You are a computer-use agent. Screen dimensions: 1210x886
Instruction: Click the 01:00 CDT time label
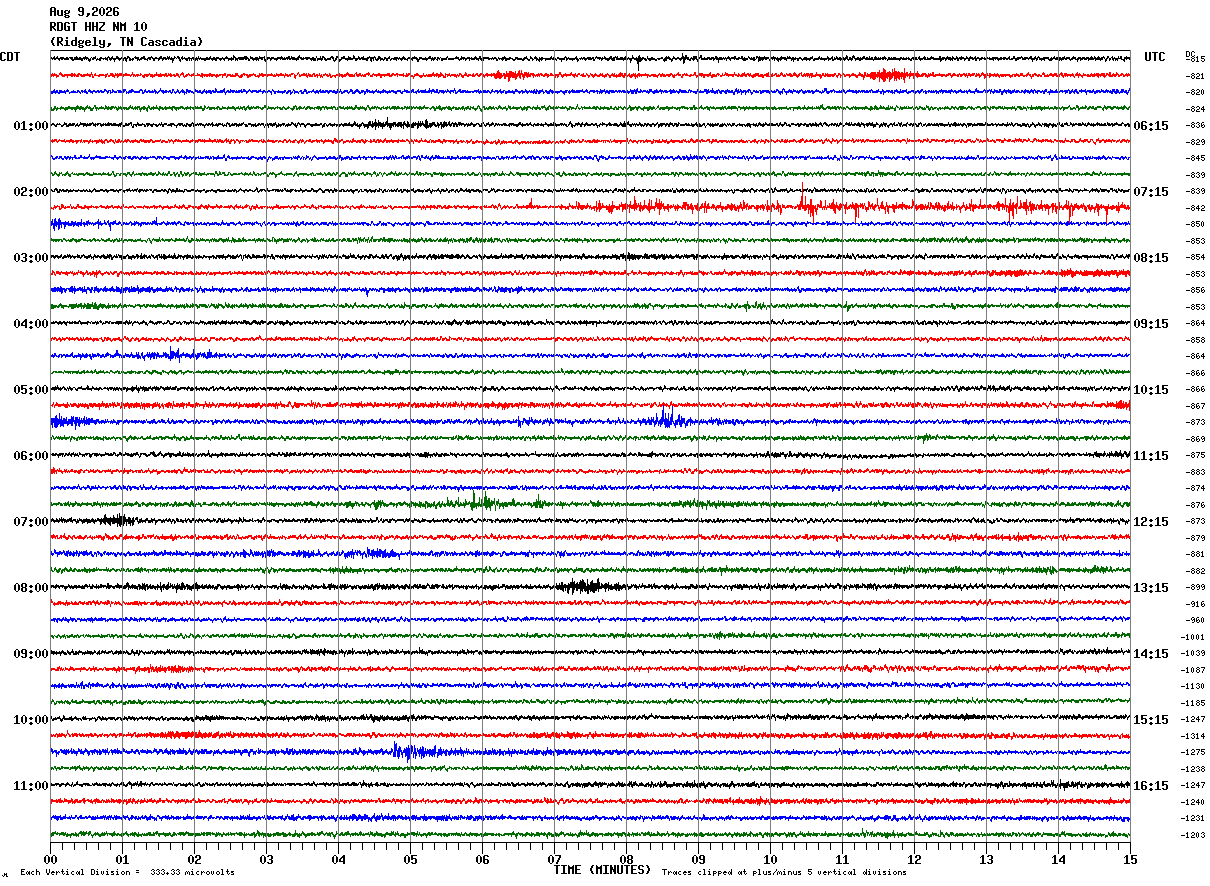click(x=31, y=126)
